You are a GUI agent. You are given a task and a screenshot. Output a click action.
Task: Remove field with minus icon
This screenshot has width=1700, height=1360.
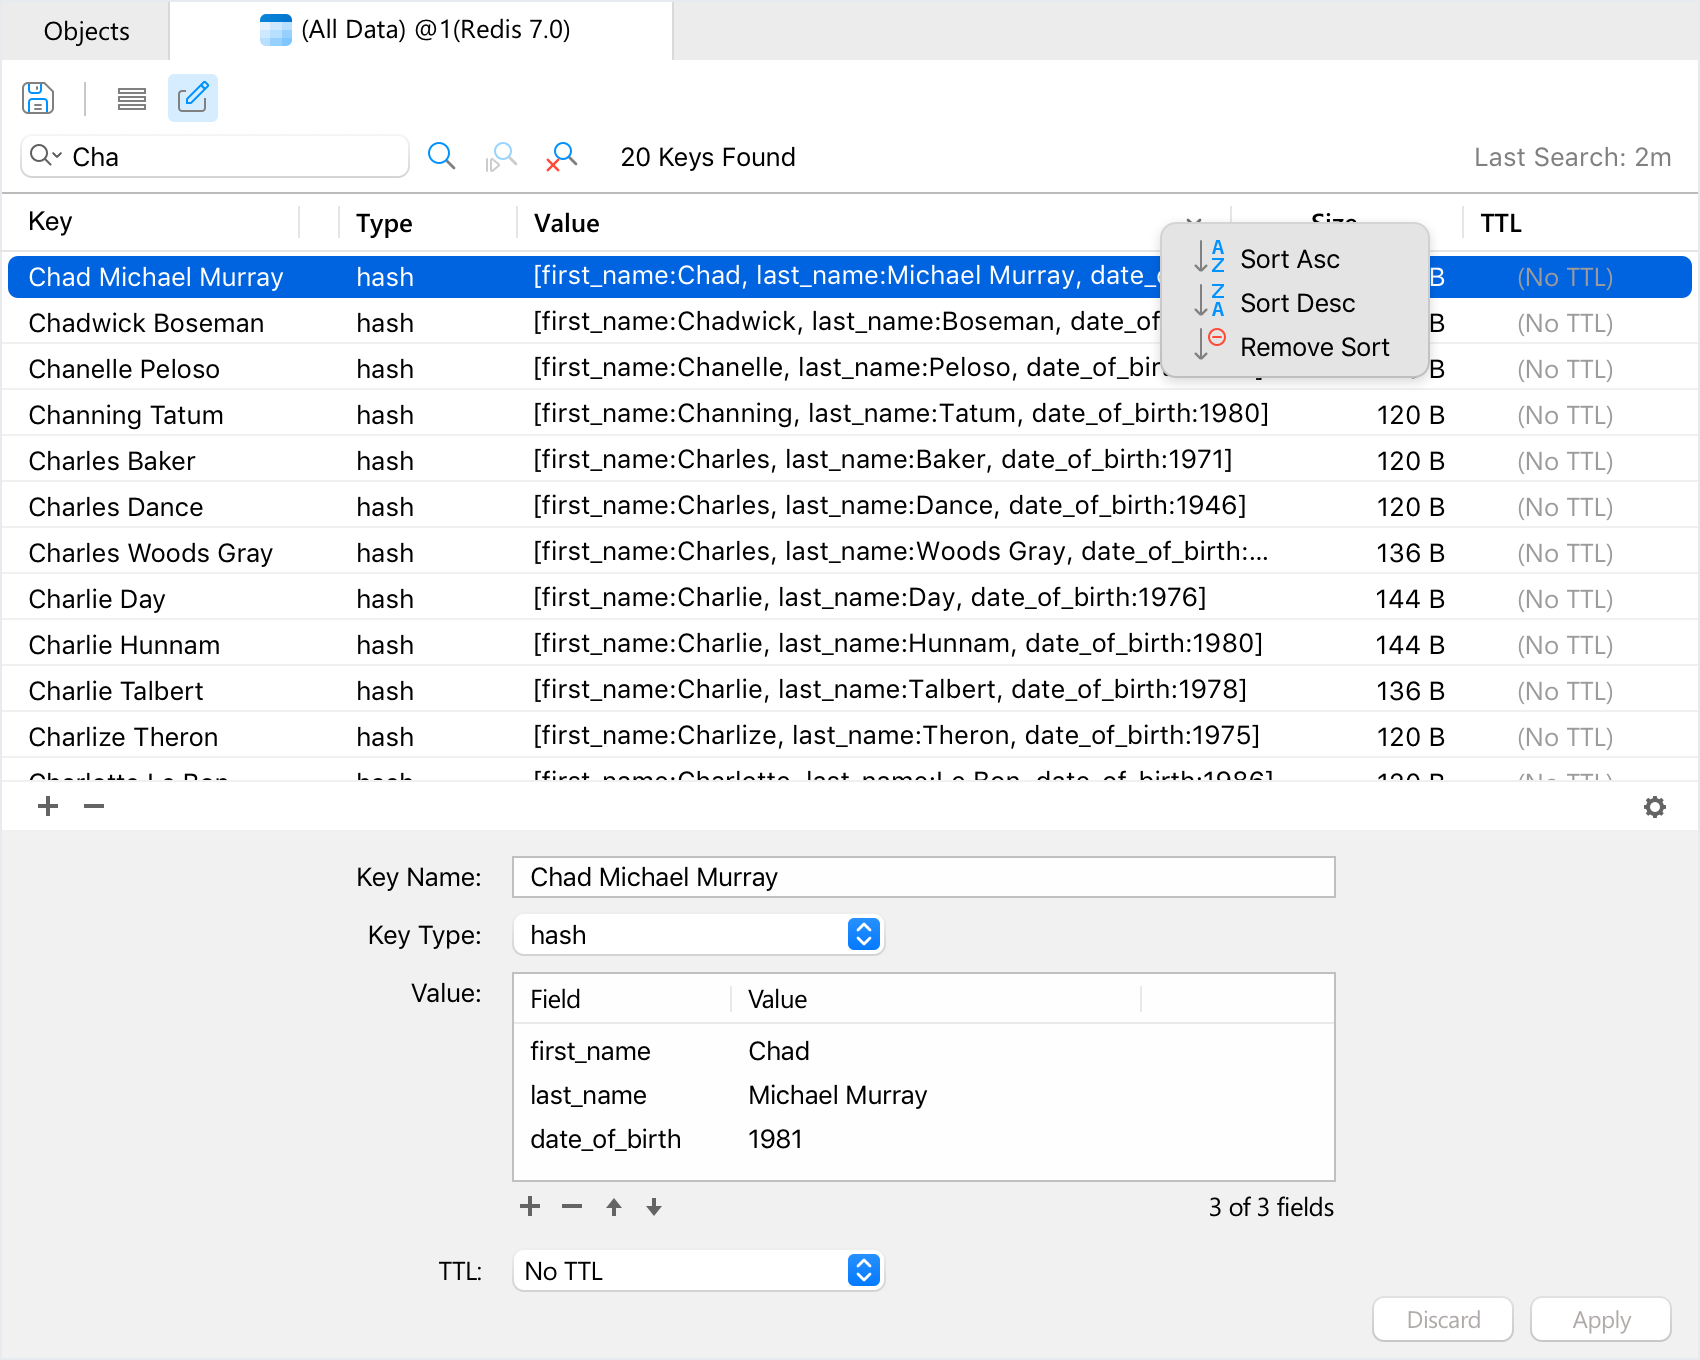pyautogui.click(x=572, y=1207)
